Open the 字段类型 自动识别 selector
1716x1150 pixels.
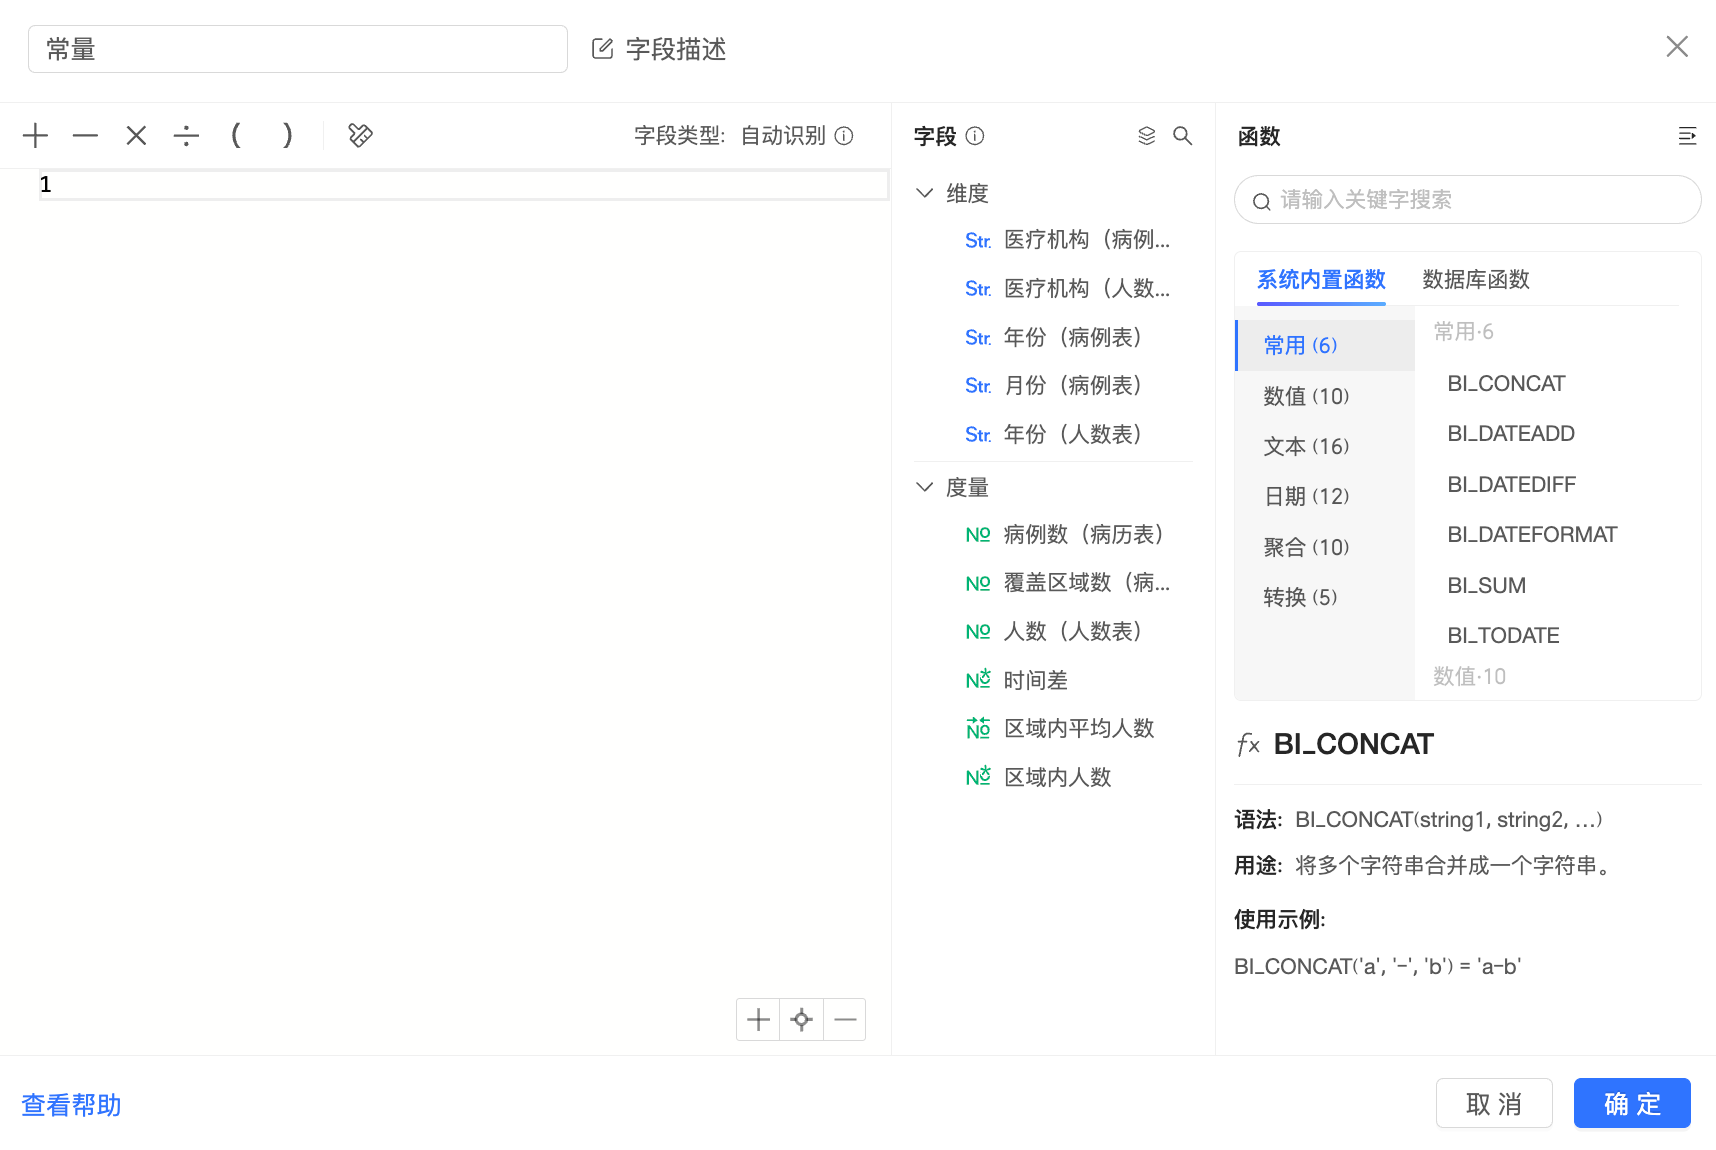783,136
